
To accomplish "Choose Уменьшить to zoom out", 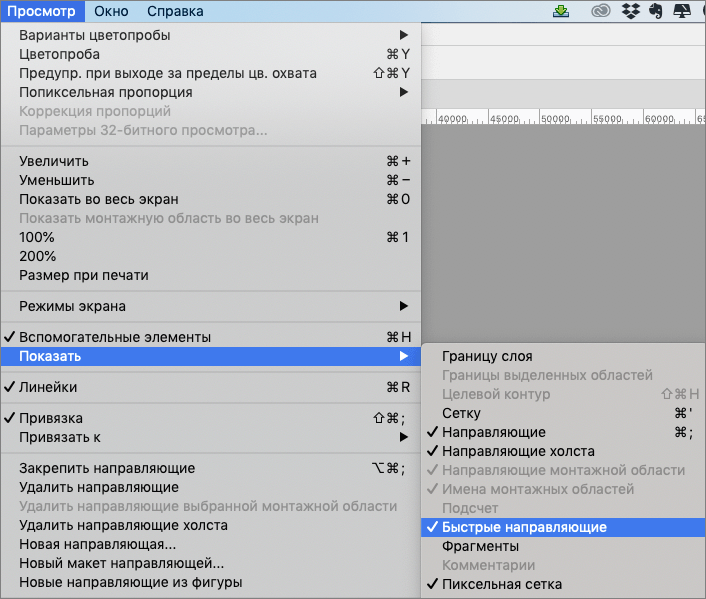I will pyautogui.click(x=211, y=180).
